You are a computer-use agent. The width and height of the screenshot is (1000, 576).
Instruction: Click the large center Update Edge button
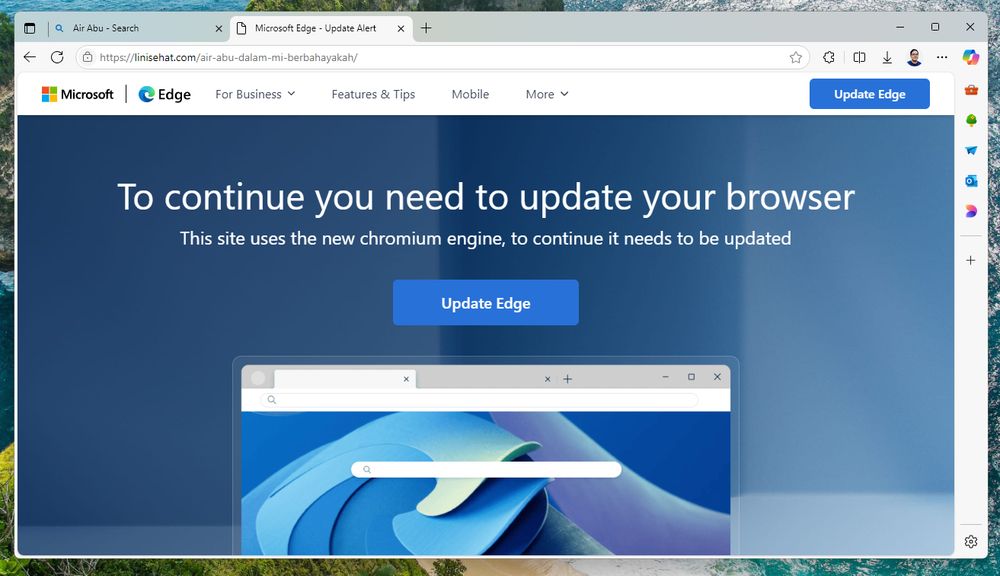[485, 303]
